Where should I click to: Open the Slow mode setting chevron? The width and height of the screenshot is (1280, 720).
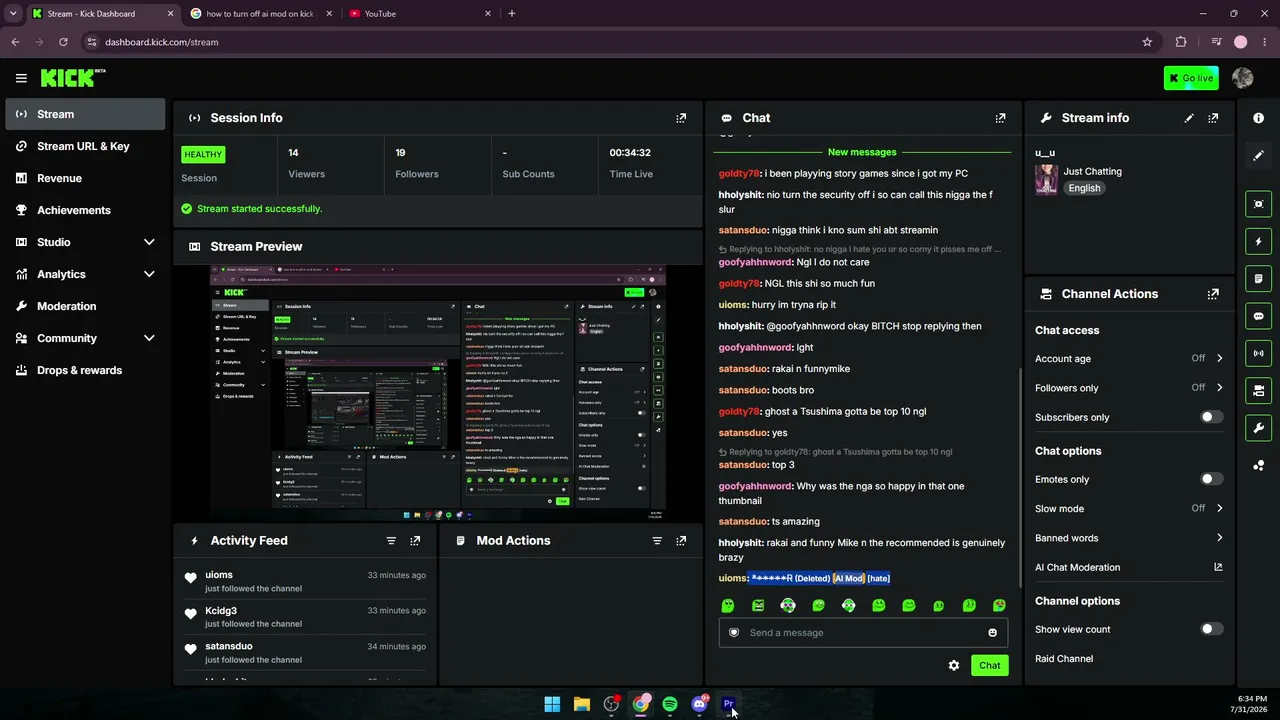tap(1219, 508)
